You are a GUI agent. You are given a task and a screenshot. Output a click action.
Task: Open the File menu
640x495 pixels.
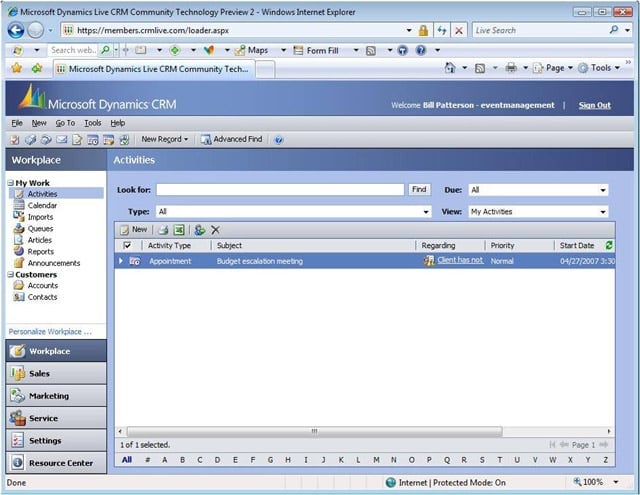click(17, 123)
